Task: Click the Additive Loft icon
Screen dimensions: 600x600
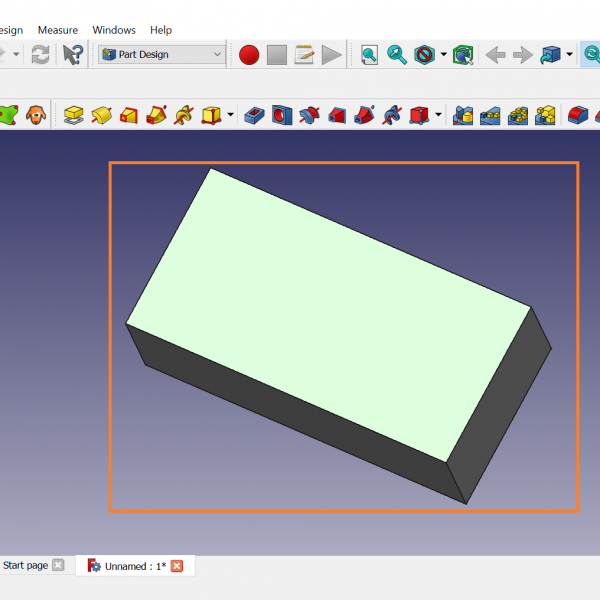Action: (128, 115)
